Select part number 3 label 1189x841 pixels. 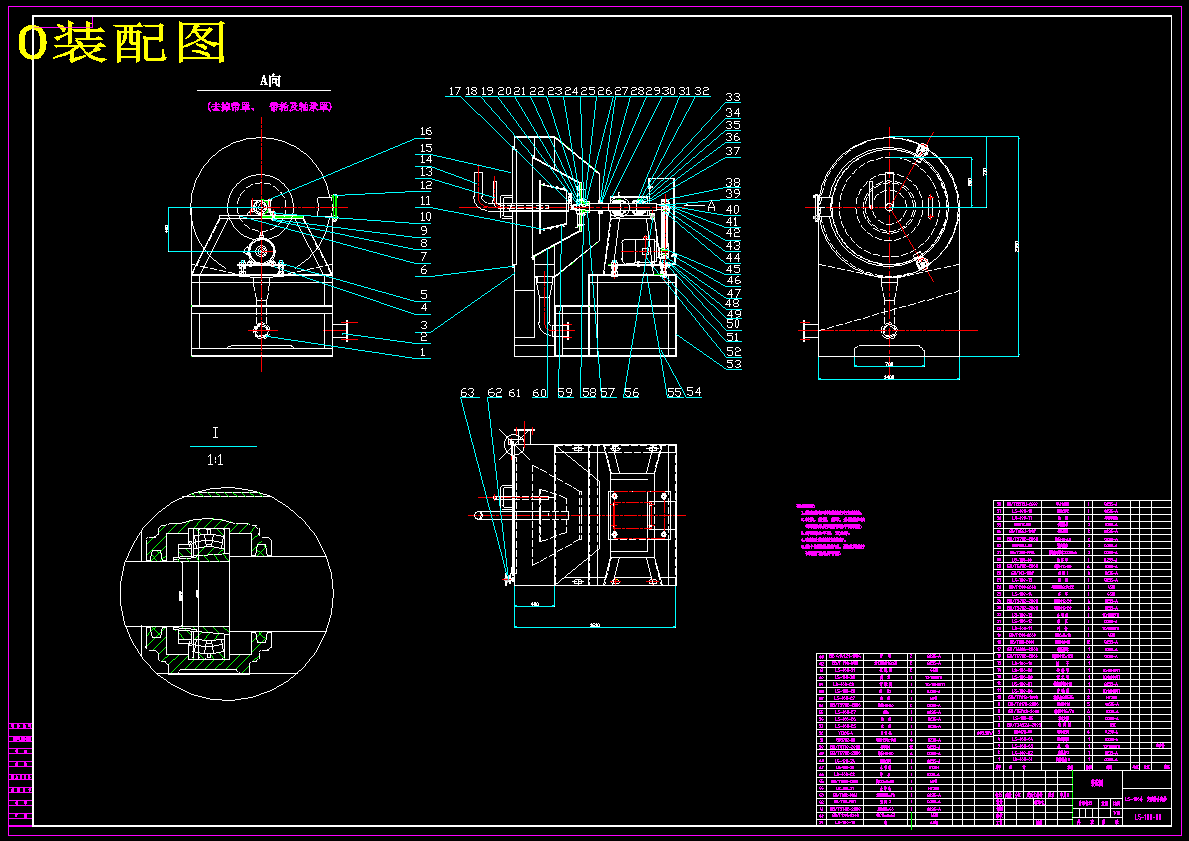[423, 325]
